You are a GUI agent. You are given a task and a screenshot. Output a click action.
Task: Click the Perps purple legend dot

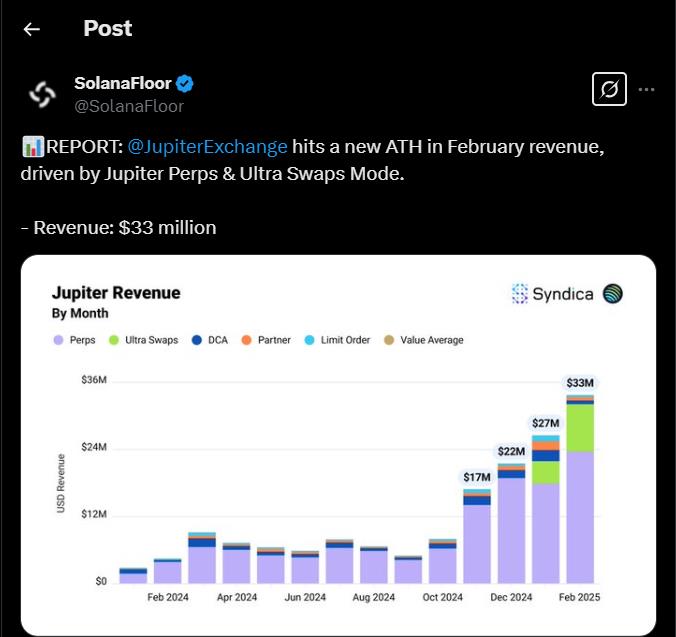coord(58,340)
